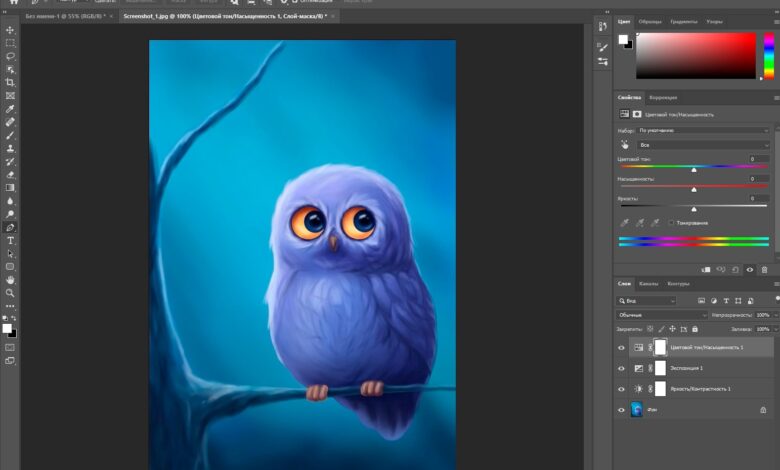Open the layer filter Вид dropdown
The image size is (780, 470).
647,300
